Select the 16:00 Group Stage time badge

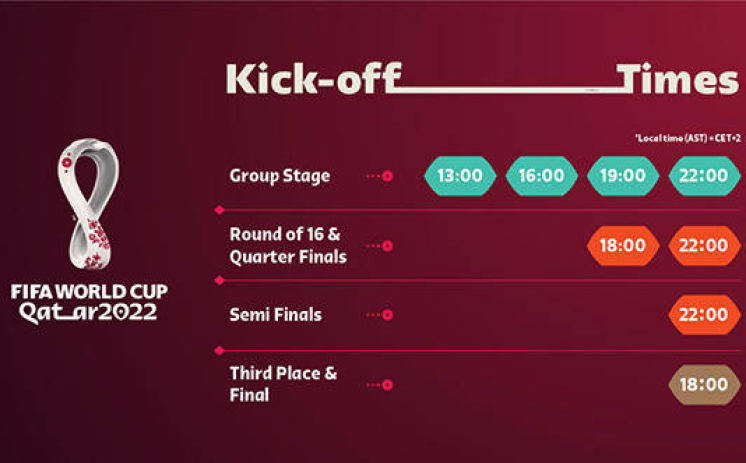[541, 176]
